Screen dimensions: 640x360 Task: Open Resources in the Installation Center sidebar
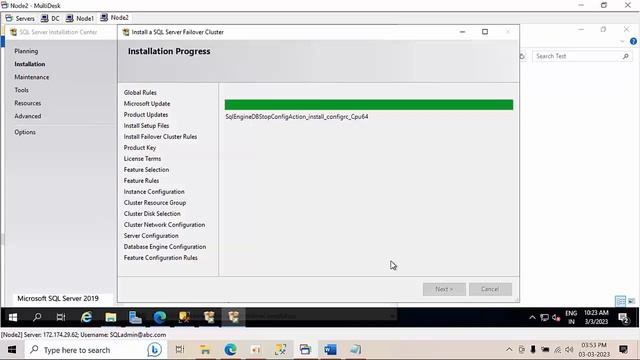point(28,103)
